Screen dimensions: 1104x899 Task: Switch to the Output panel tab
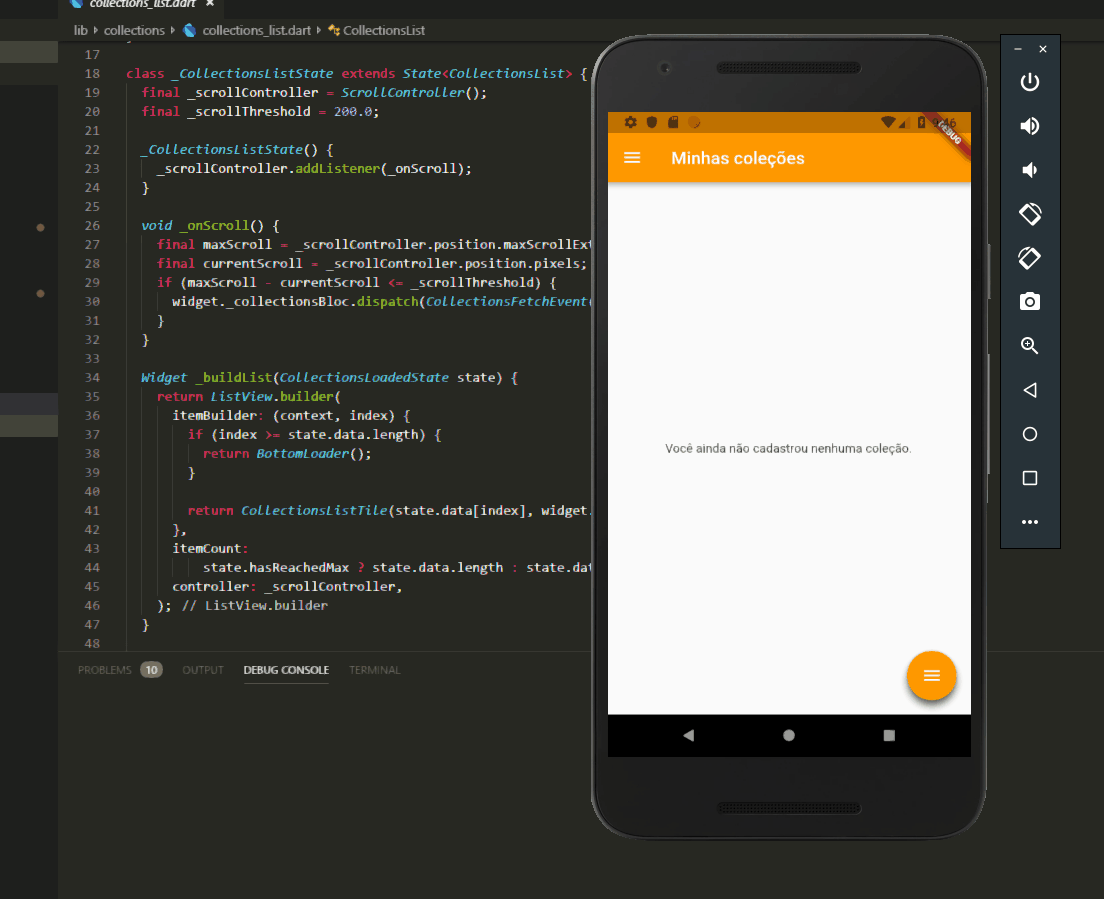click(x=203, y=669)
